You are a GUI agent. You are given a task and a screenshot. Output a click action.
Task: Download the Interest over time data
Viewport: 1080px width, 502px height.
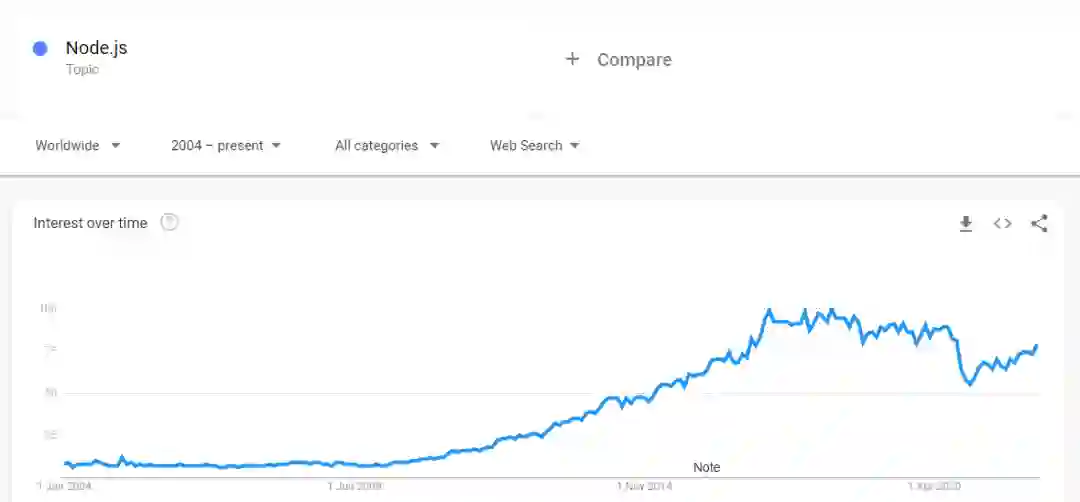pos(966,224)
